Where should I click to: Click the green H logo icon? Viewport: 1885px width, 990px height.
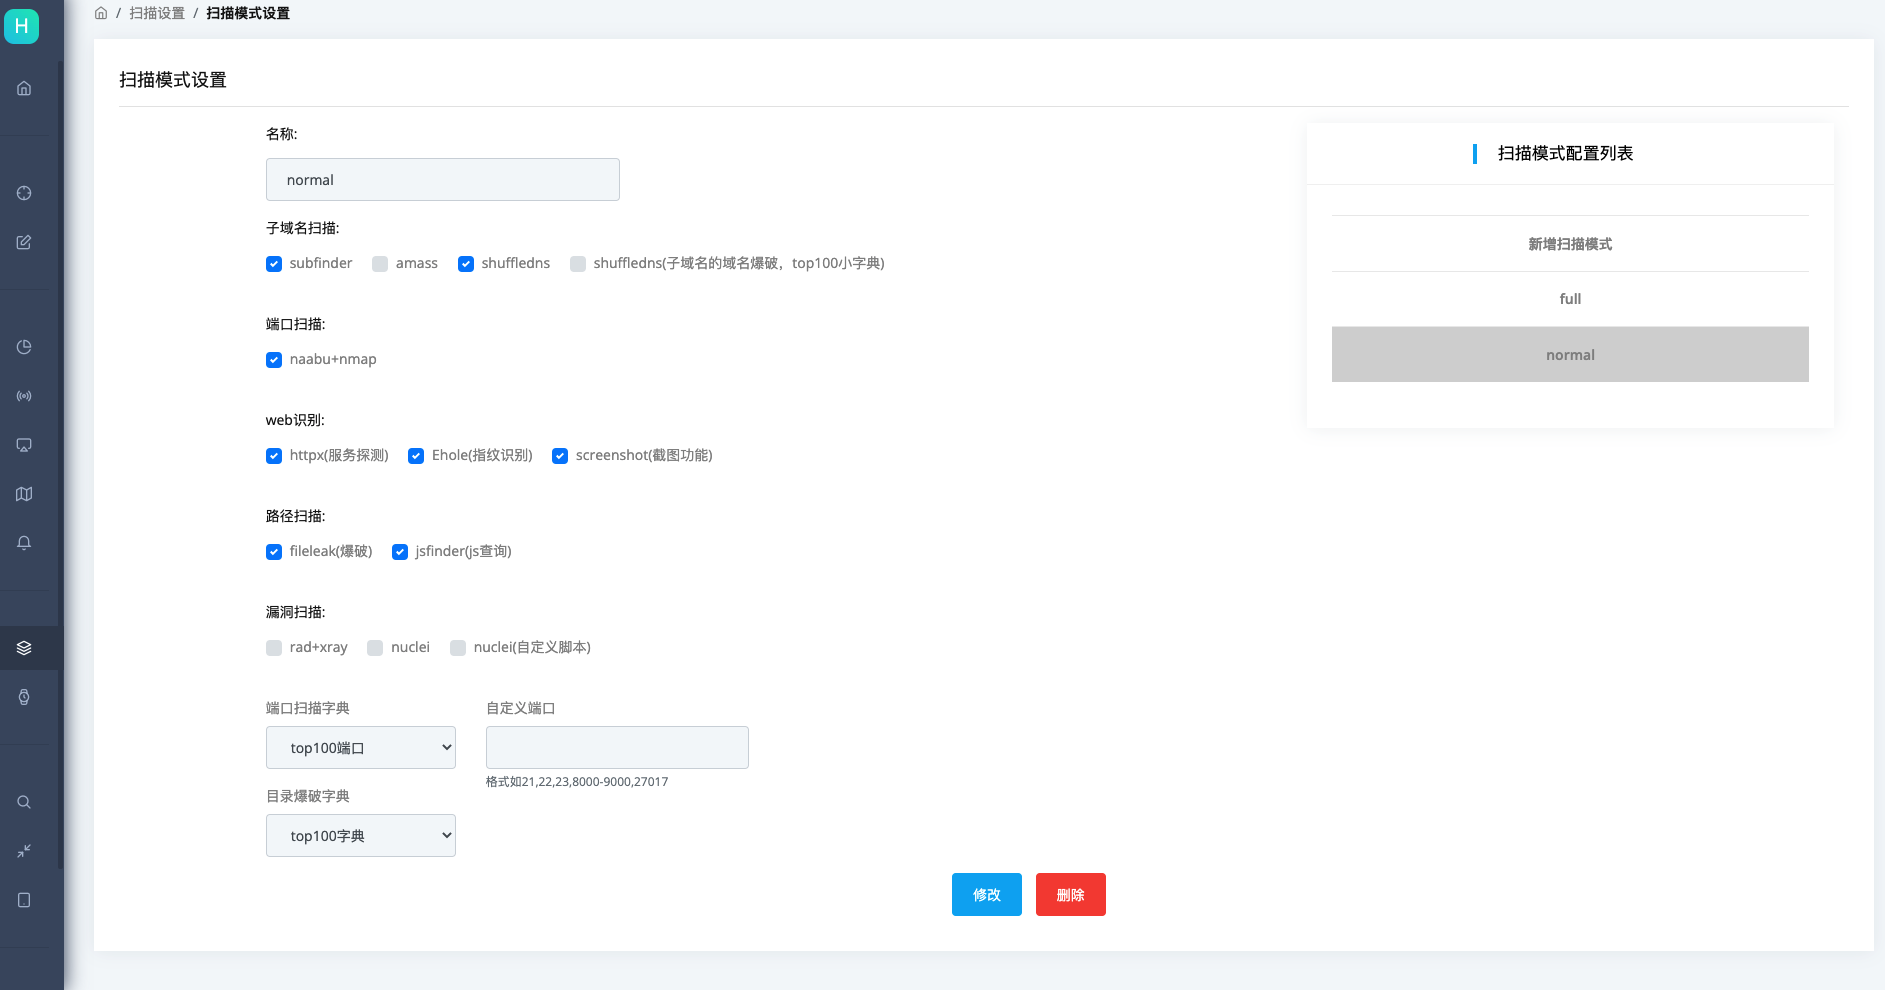pyautogui.click(x=21, y=26)
